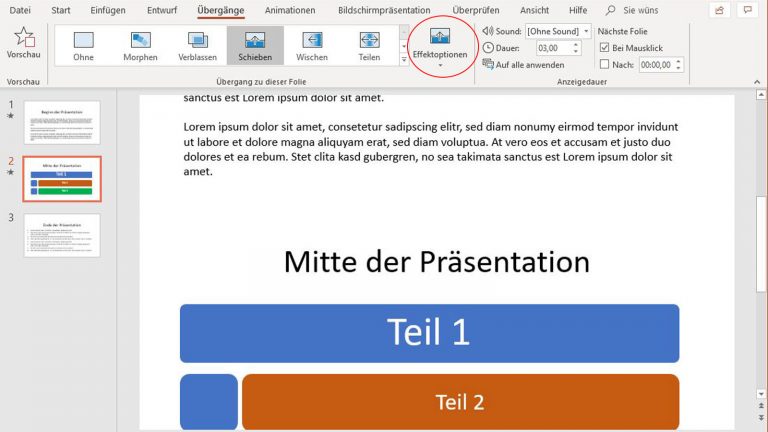Viewport: 768px width, 432px height.
Task: Expand the Sound dropdown list
Action: 585,31
